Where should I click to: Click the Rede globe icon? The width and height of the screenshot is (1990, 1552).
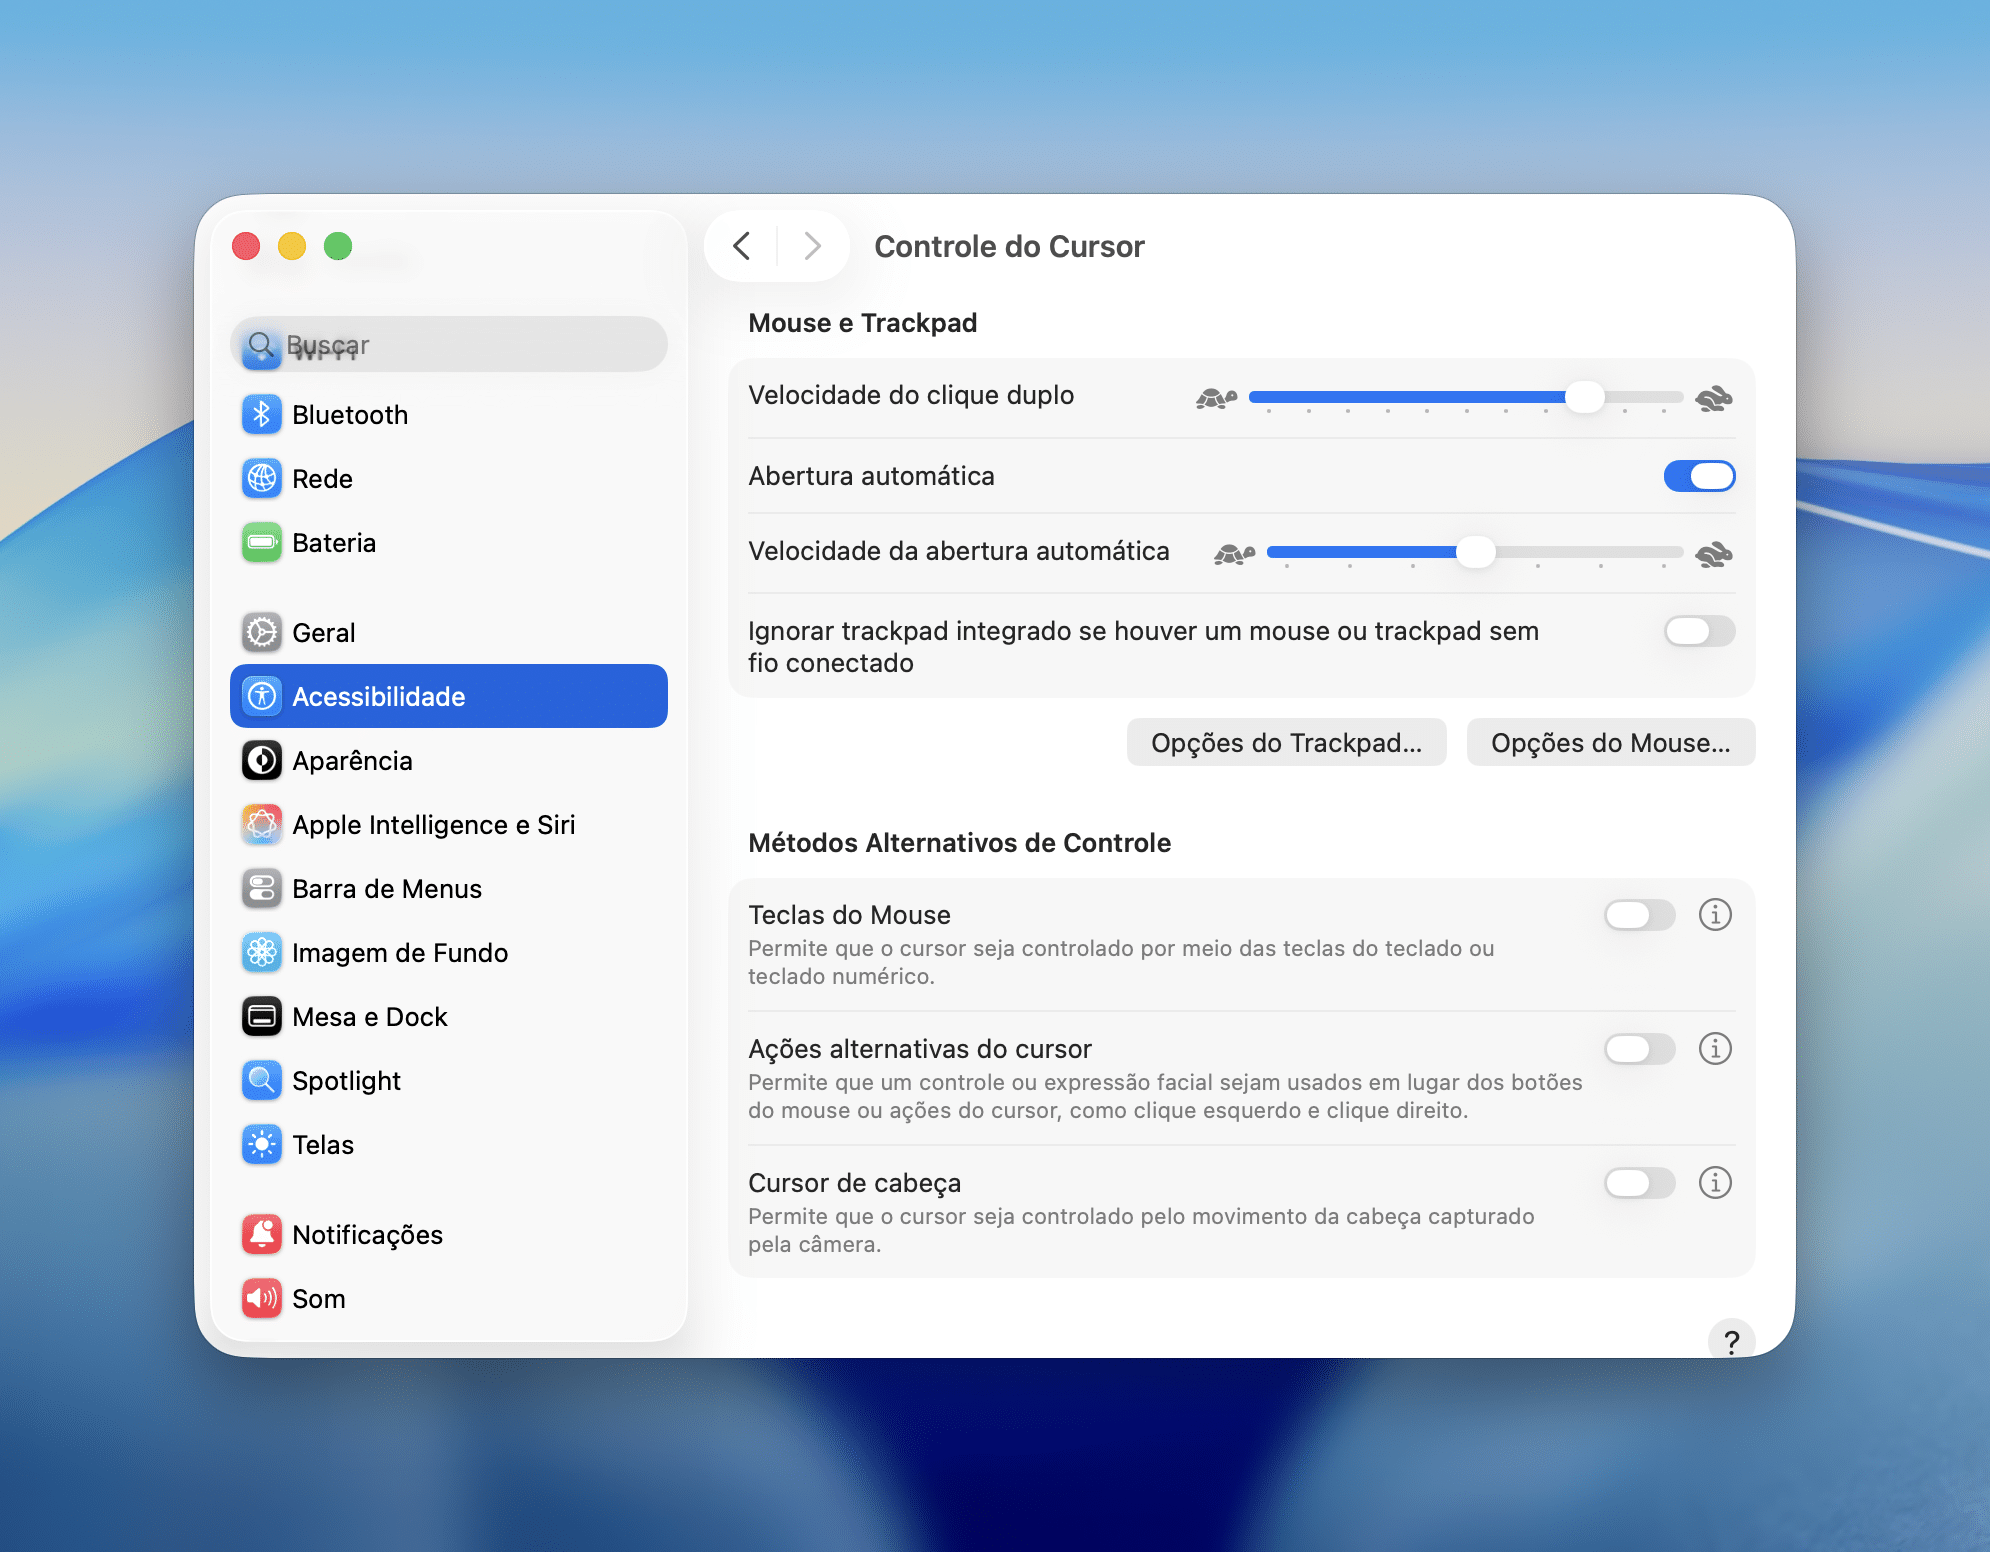tap(262, 479)
